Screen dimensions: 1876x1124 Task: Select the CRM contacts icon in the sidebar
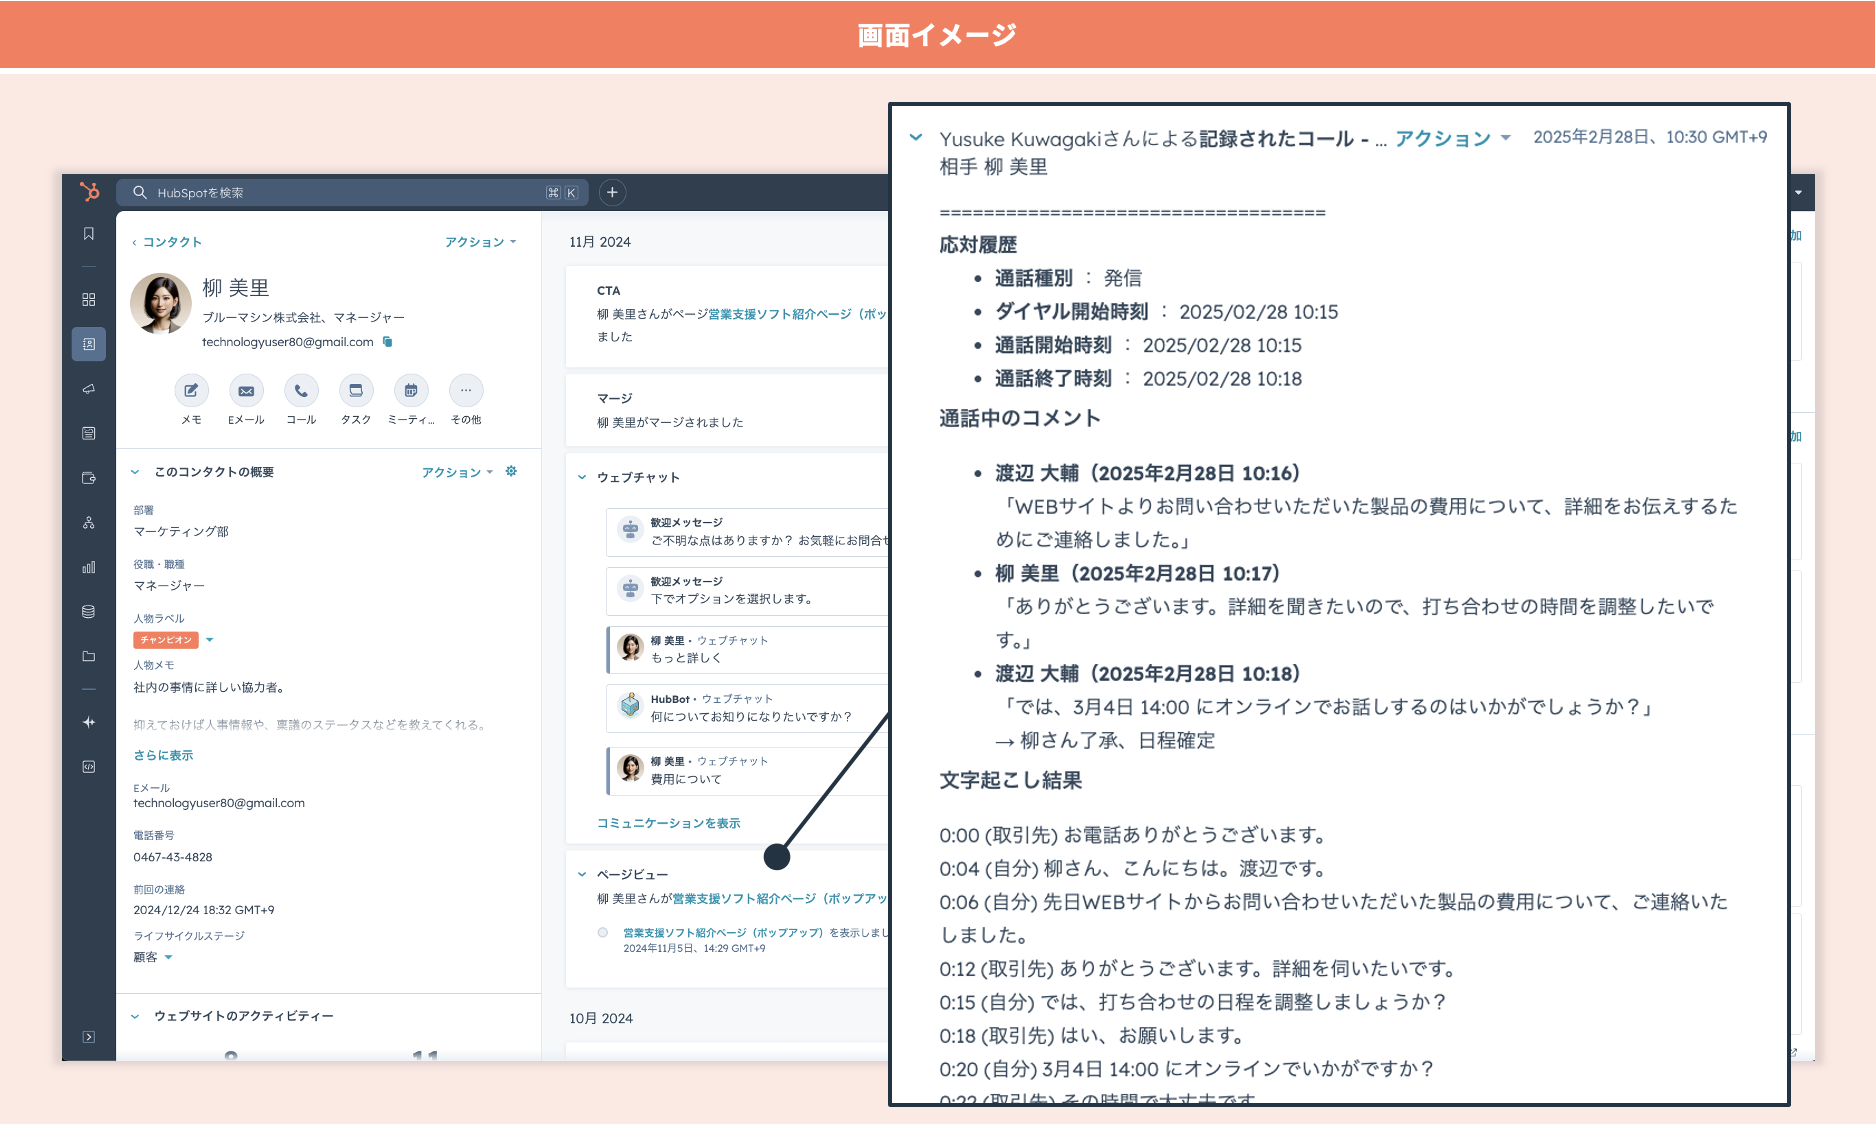coord(88,343)
